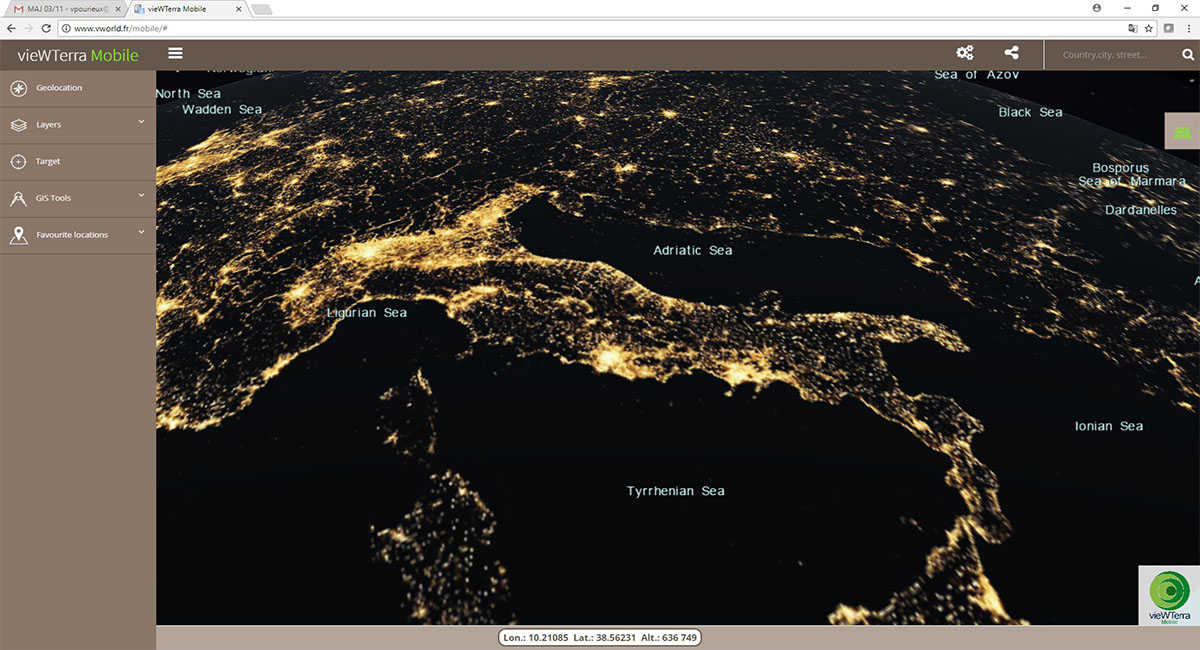Click the browser forward arrow
This screenshot has width=1200, height=650.
coord(29,28)
